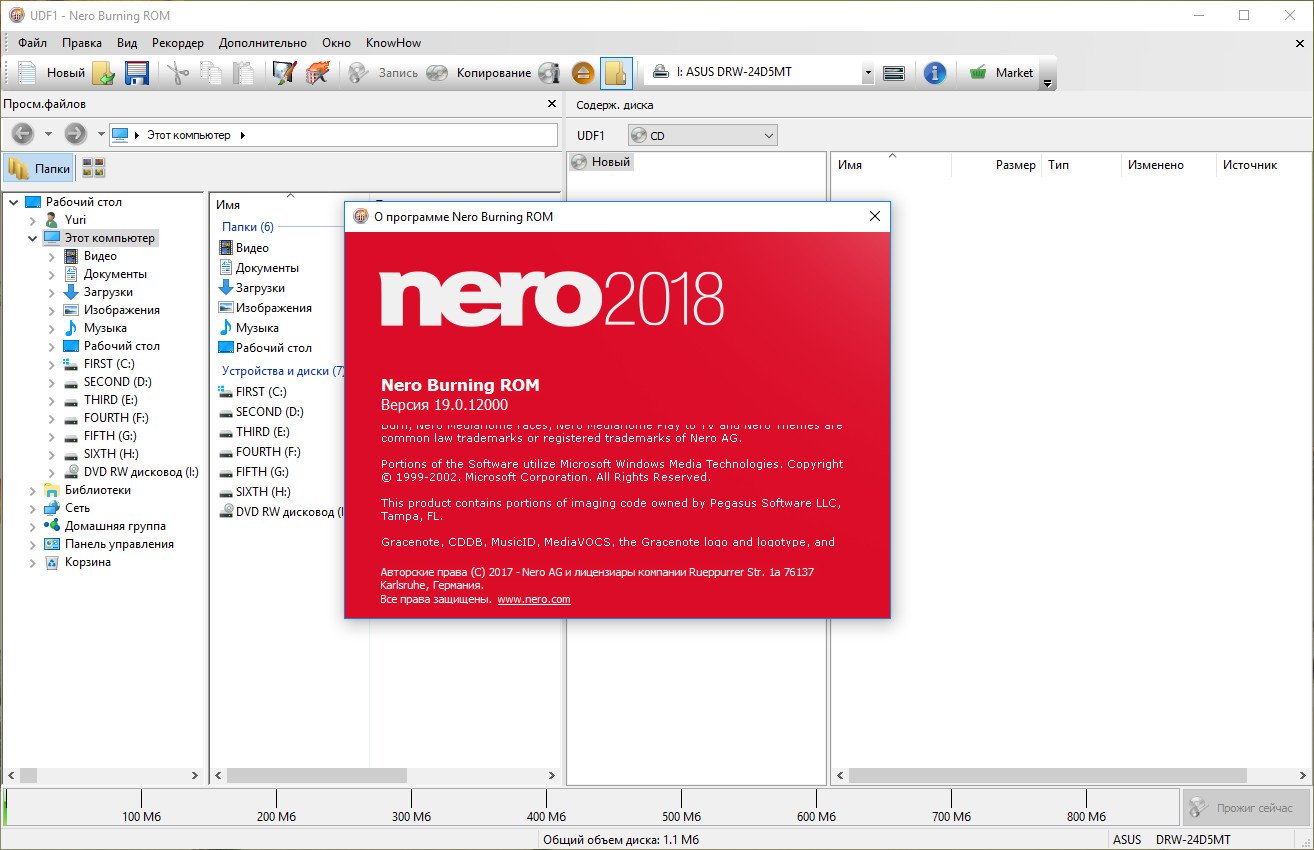The width and height of the screenshot is (1314, 850).
Task: Open the CD disc type dropdown
Action: coord(702,135)
